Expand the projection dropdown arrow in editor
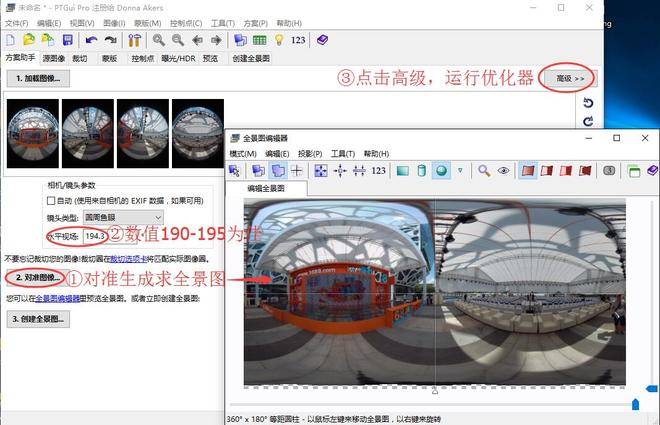 click(x=460, y=170)
